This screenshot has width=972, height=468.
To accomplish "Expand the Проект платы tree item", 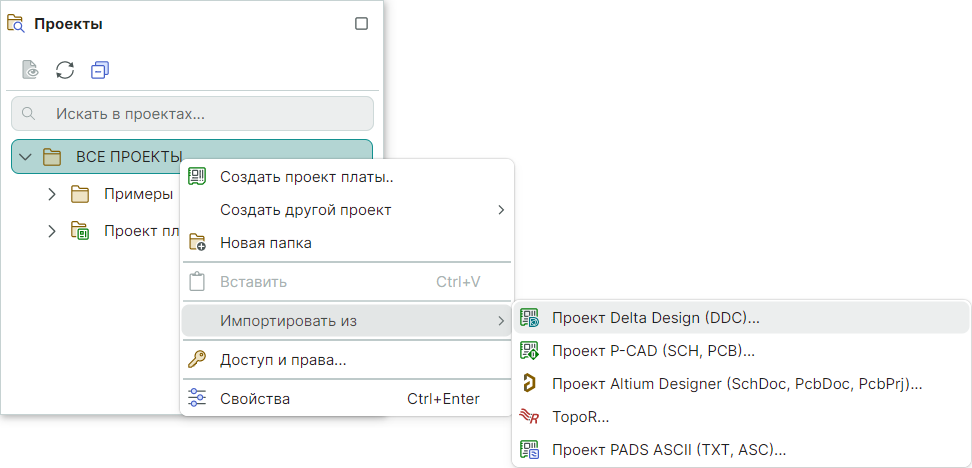I will [x=52, y=231].
